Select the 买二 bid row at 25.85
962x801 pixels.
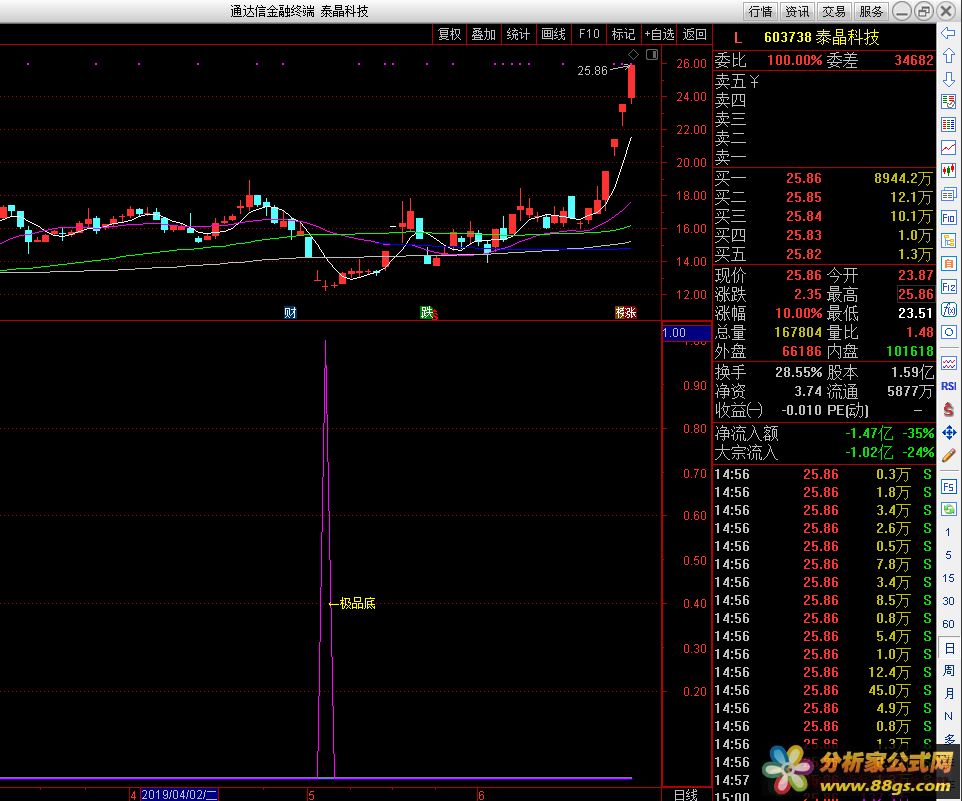pos(824,197)
